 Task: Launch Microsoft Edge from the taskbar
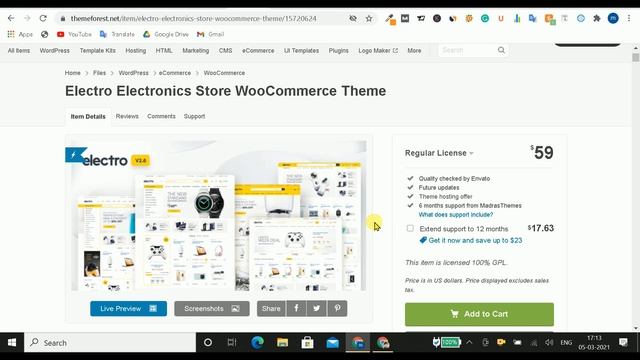257,342
